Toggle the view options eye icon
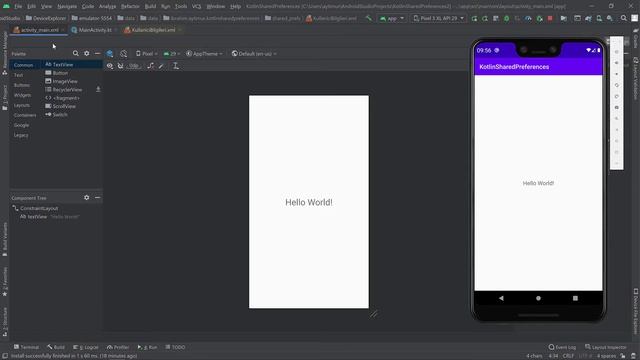 tap(110, 66)
